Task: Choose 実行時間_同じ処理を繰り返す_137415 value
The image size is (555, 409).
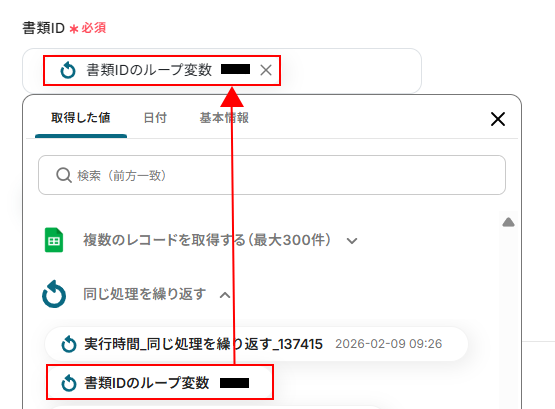Action: click(x=257, y=344)
